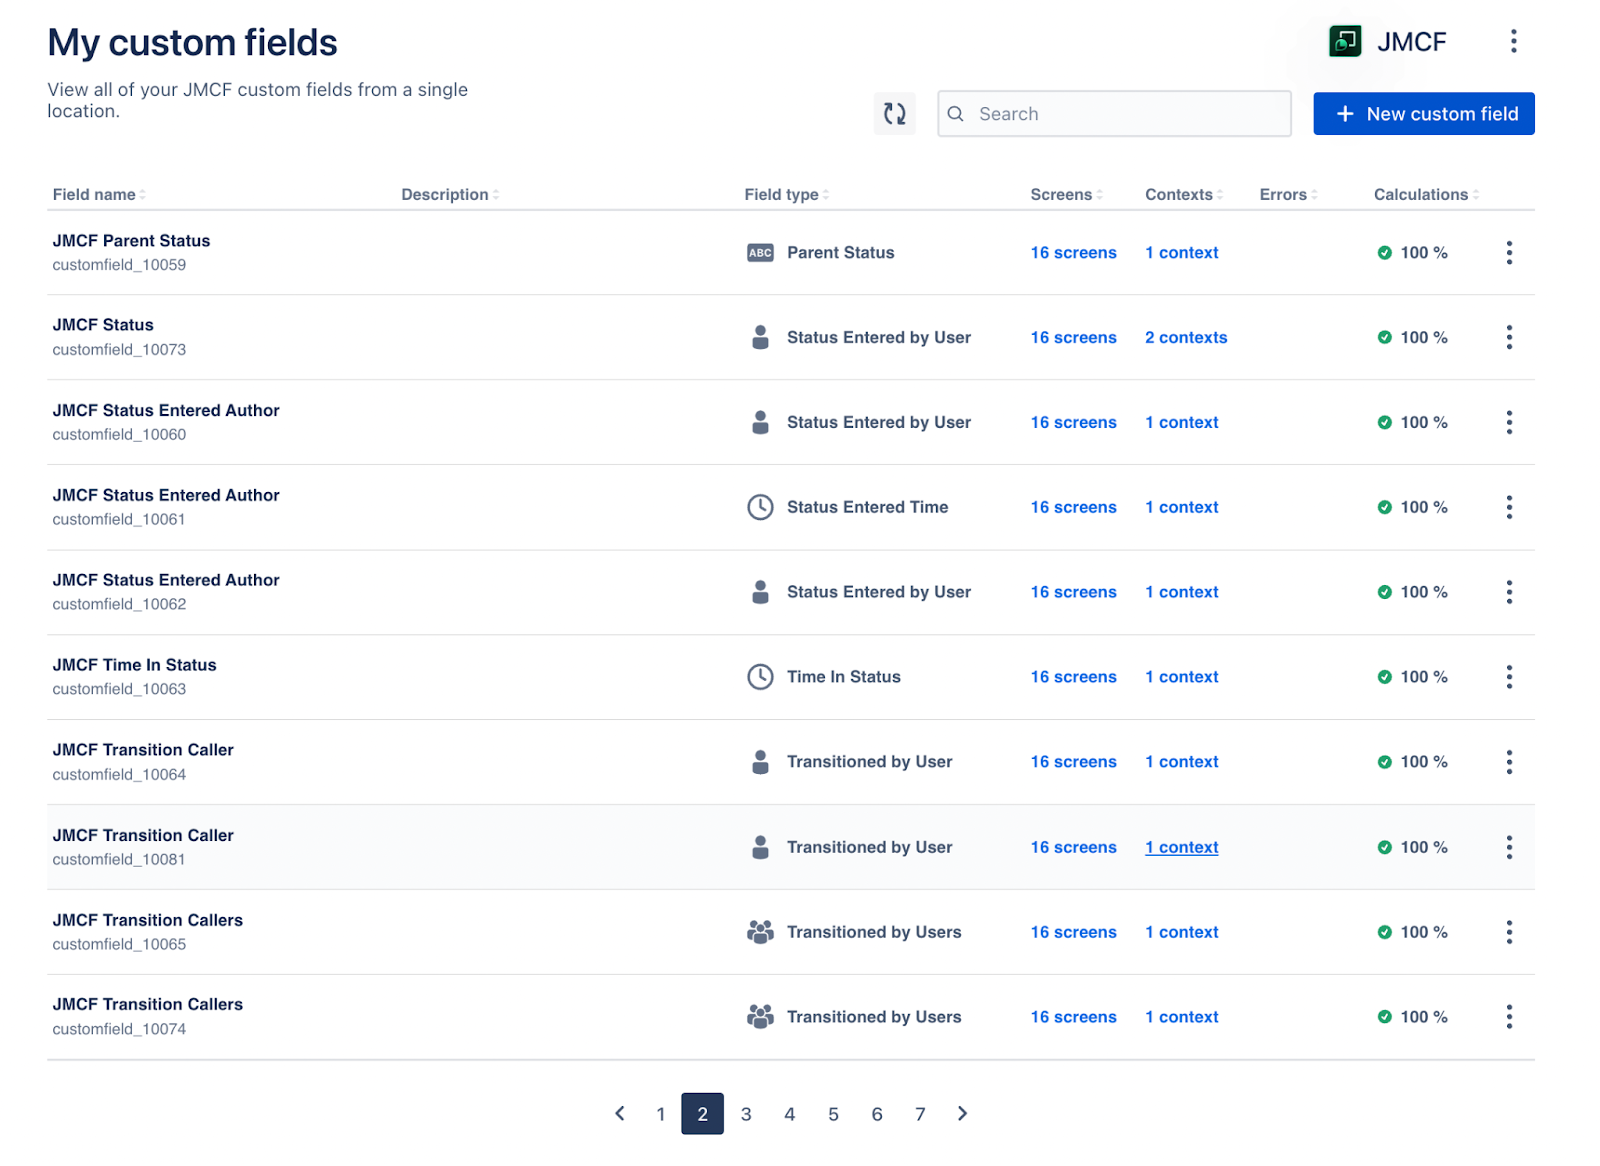Jump to page 6
Screen dimensions: 1600x1166
pyautogui.click(x=877, y=1114)
